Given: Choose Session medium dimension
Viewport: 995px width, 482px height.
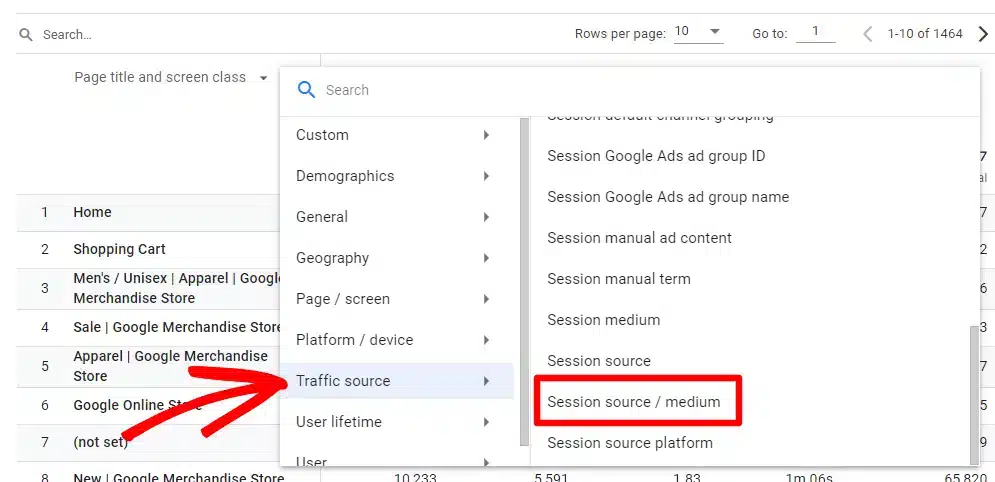Looking at the screenshot, I should tap(603, 320).
